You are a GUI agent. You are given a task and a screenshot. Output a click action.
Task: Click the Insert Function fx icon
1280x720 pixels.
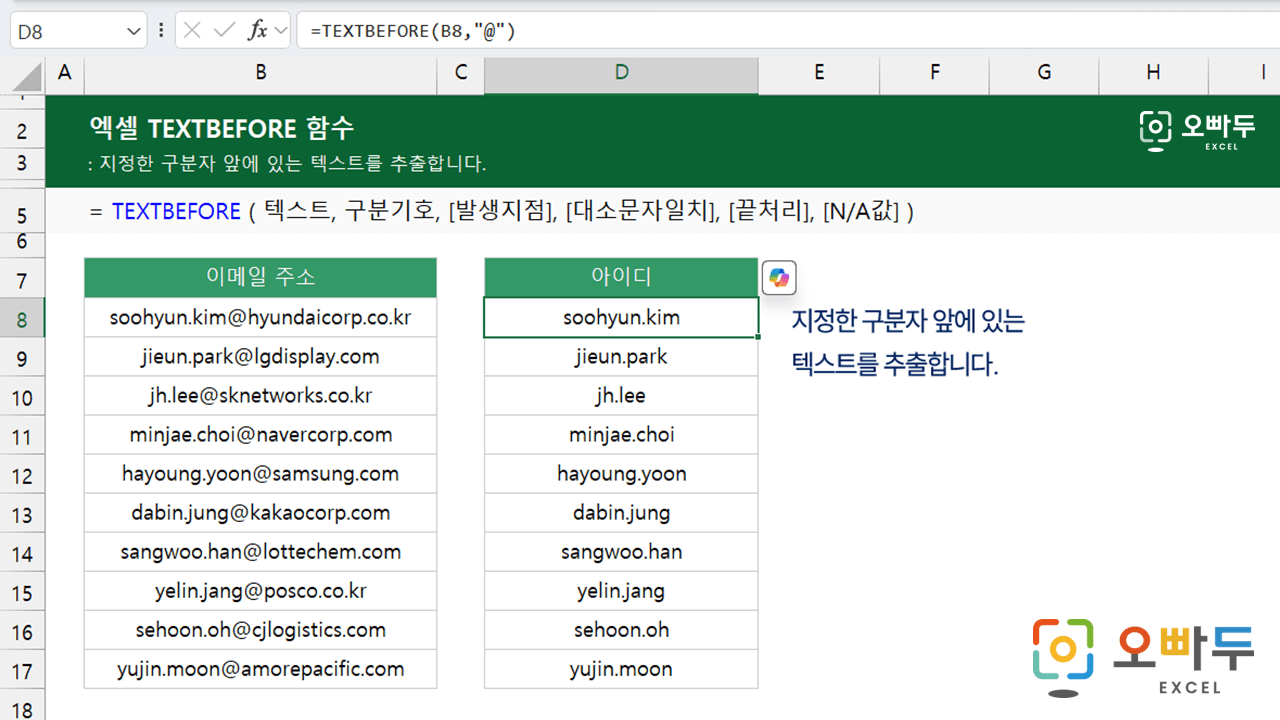[257, 31]
